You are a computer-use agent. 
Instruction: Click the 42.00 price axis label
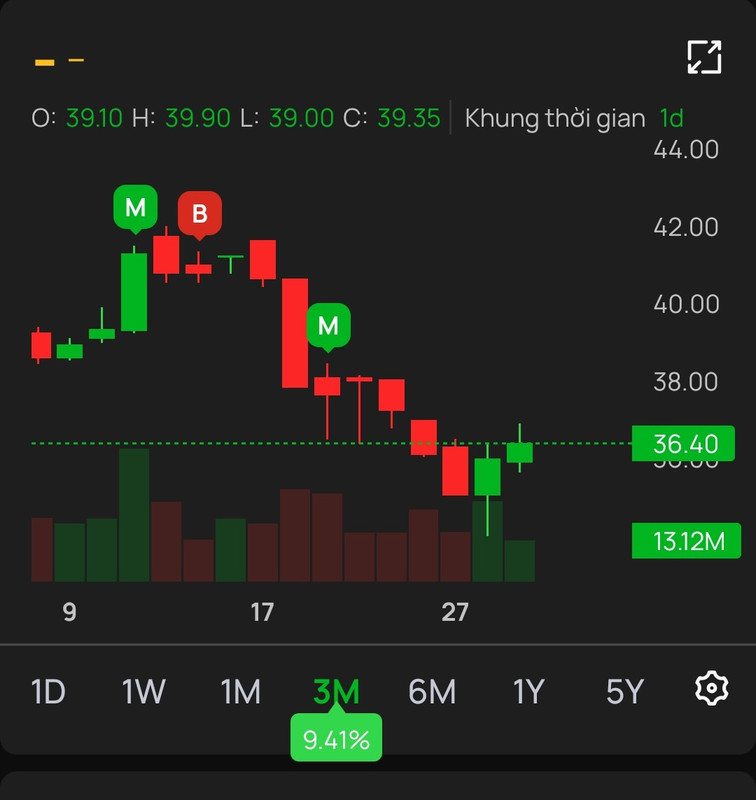pos(686,227)
